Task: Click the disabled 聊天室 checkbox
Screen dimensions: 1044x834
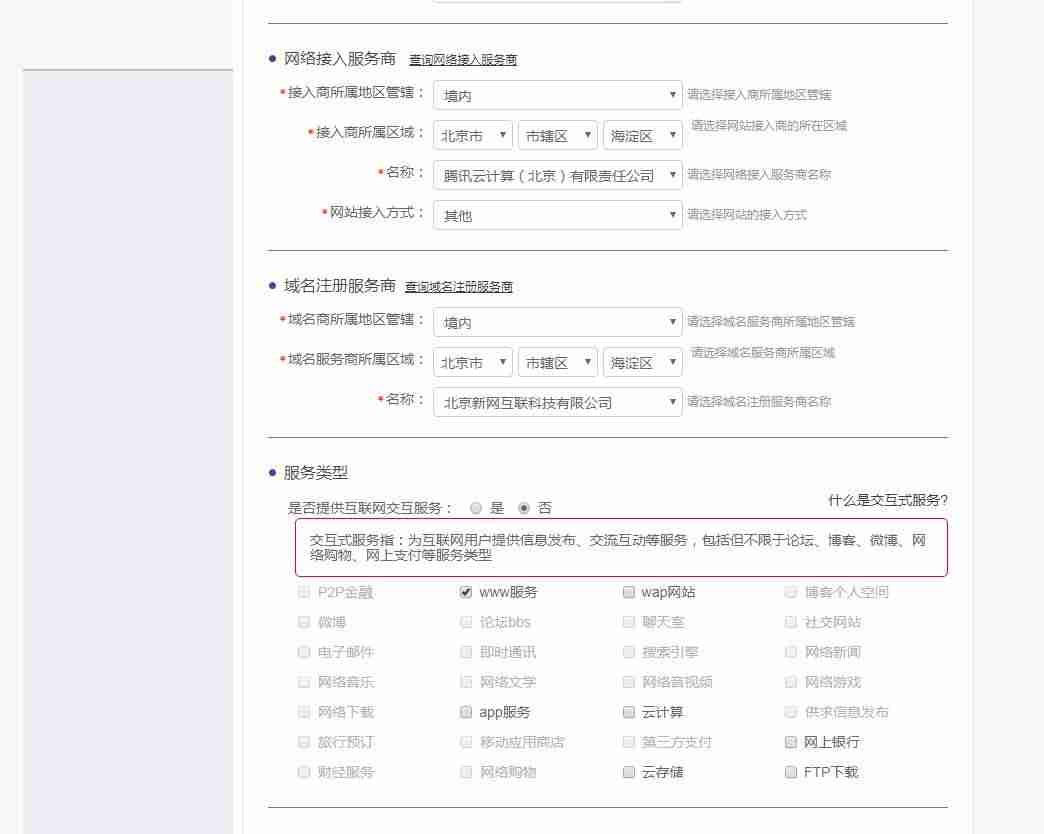Action: coord(629,622)
